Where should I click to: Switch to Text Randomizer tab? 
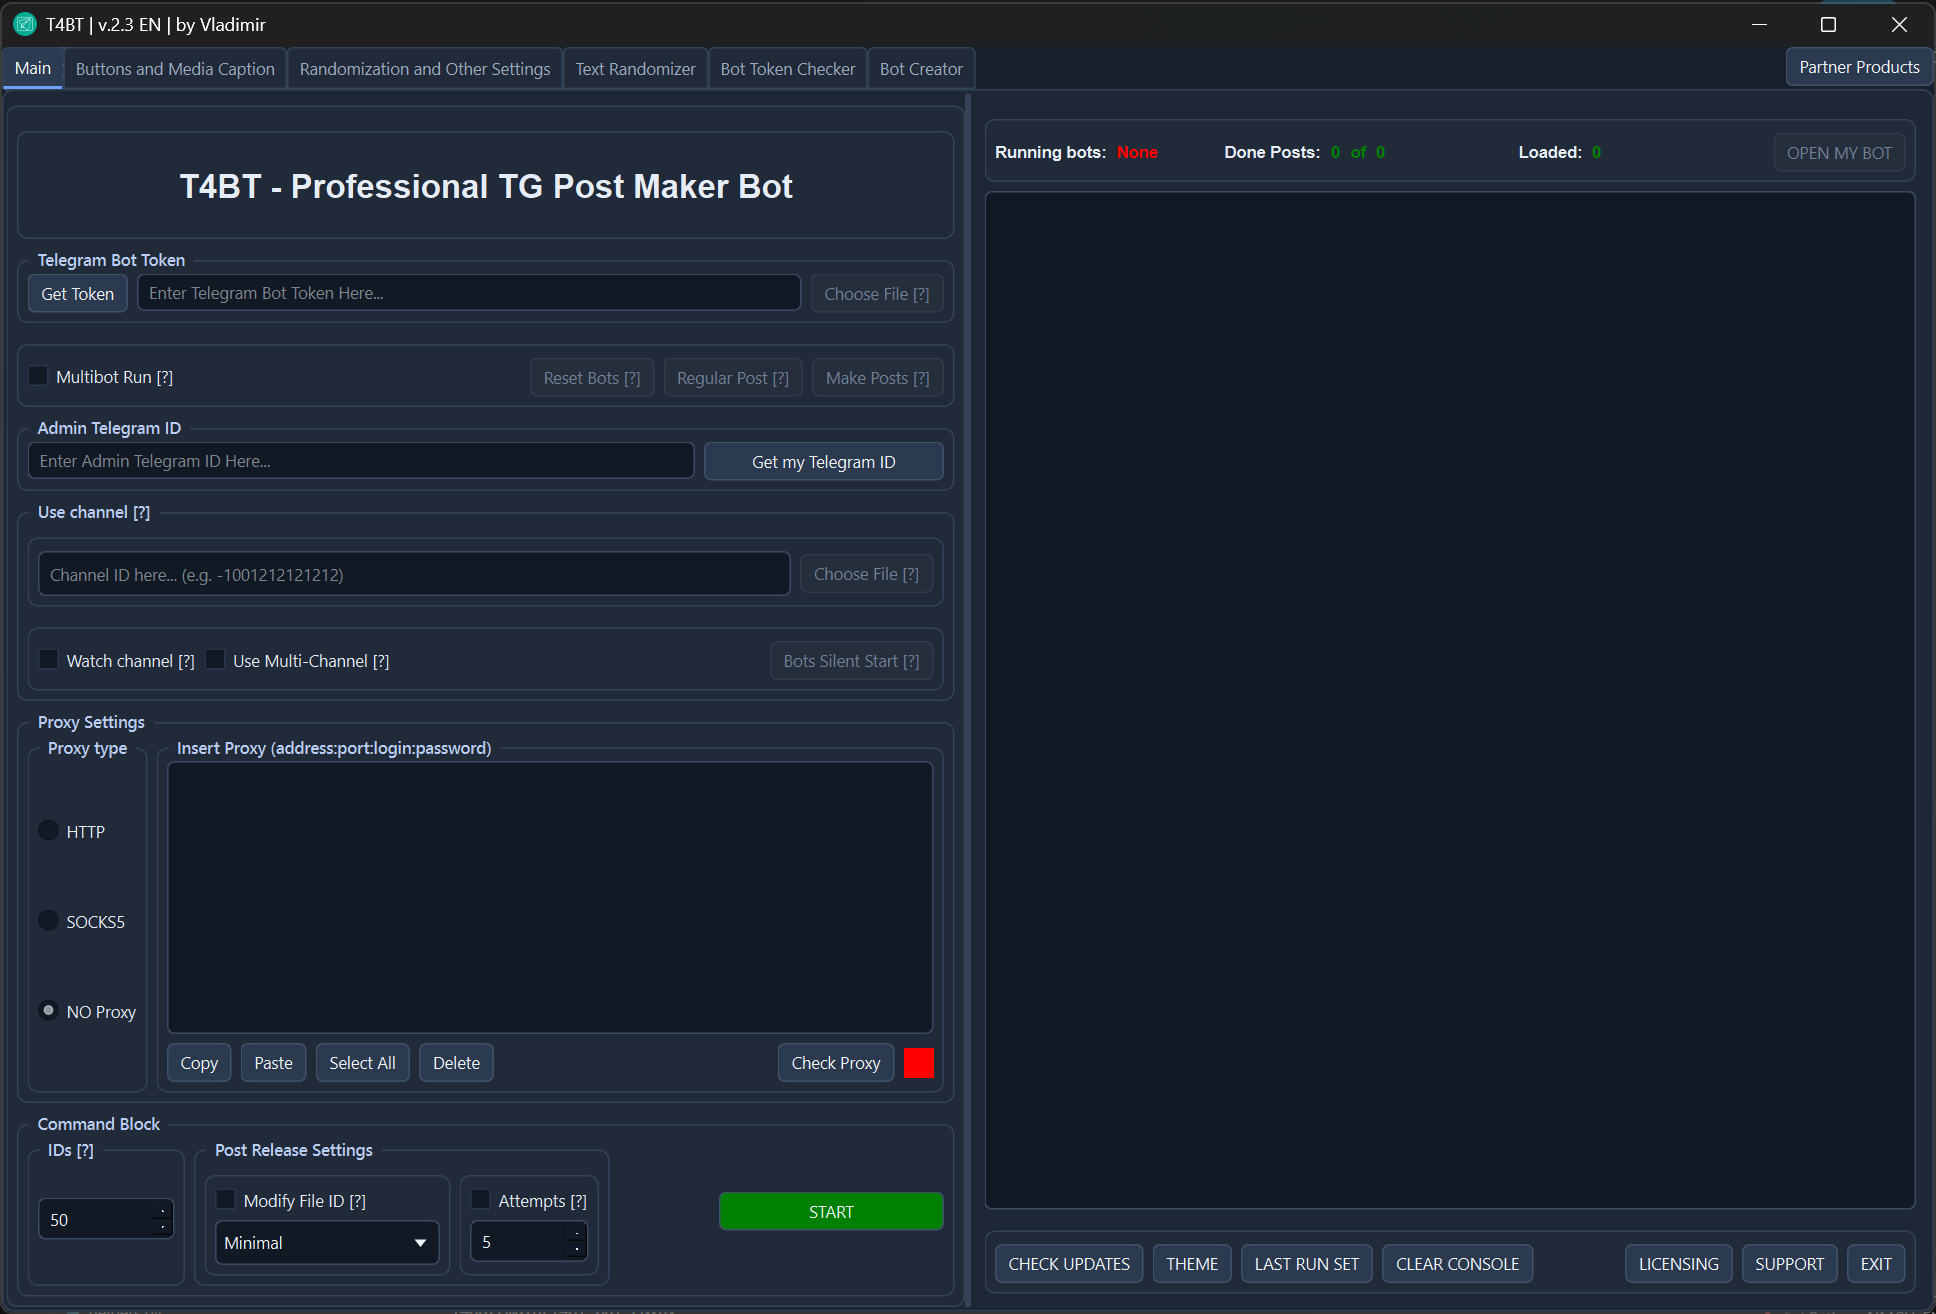coord(635,69)
